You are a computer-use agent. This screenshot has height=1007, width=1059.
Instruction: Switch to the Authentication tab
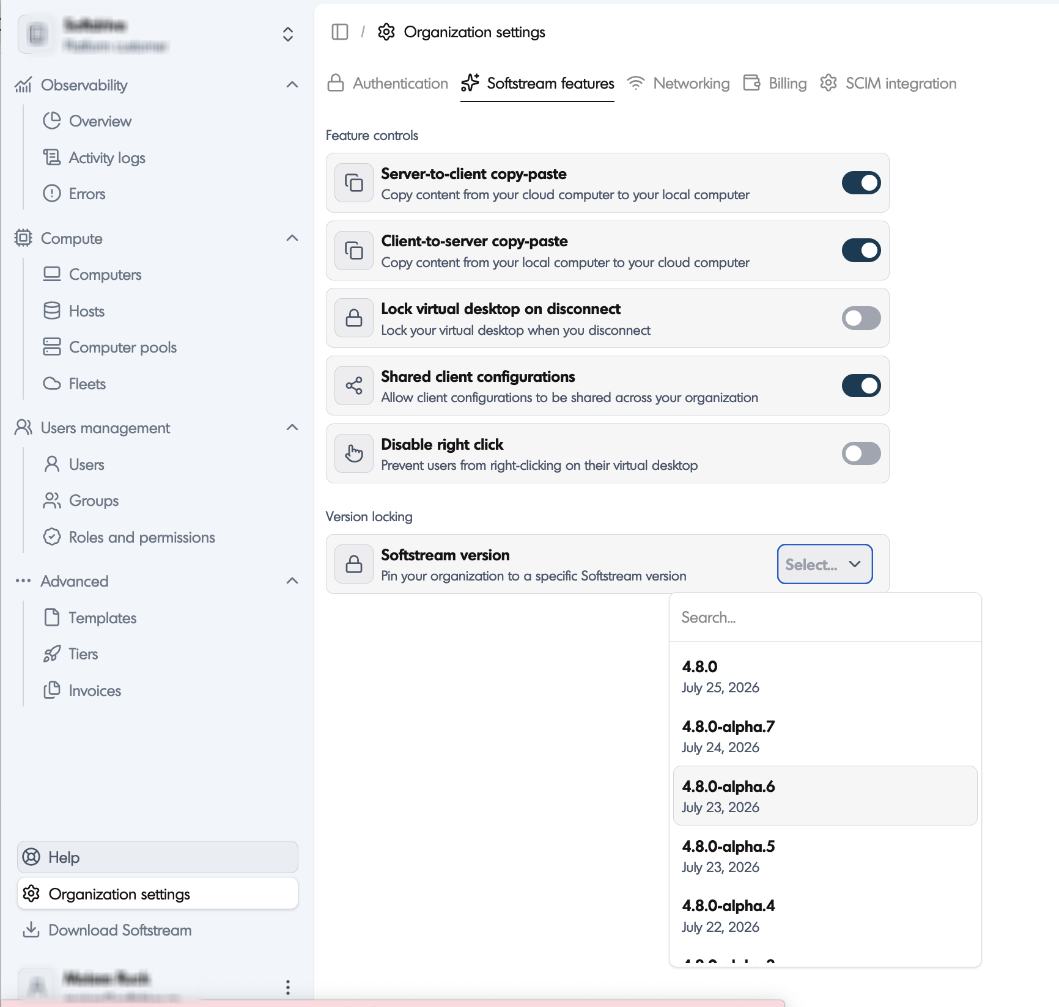388,84
